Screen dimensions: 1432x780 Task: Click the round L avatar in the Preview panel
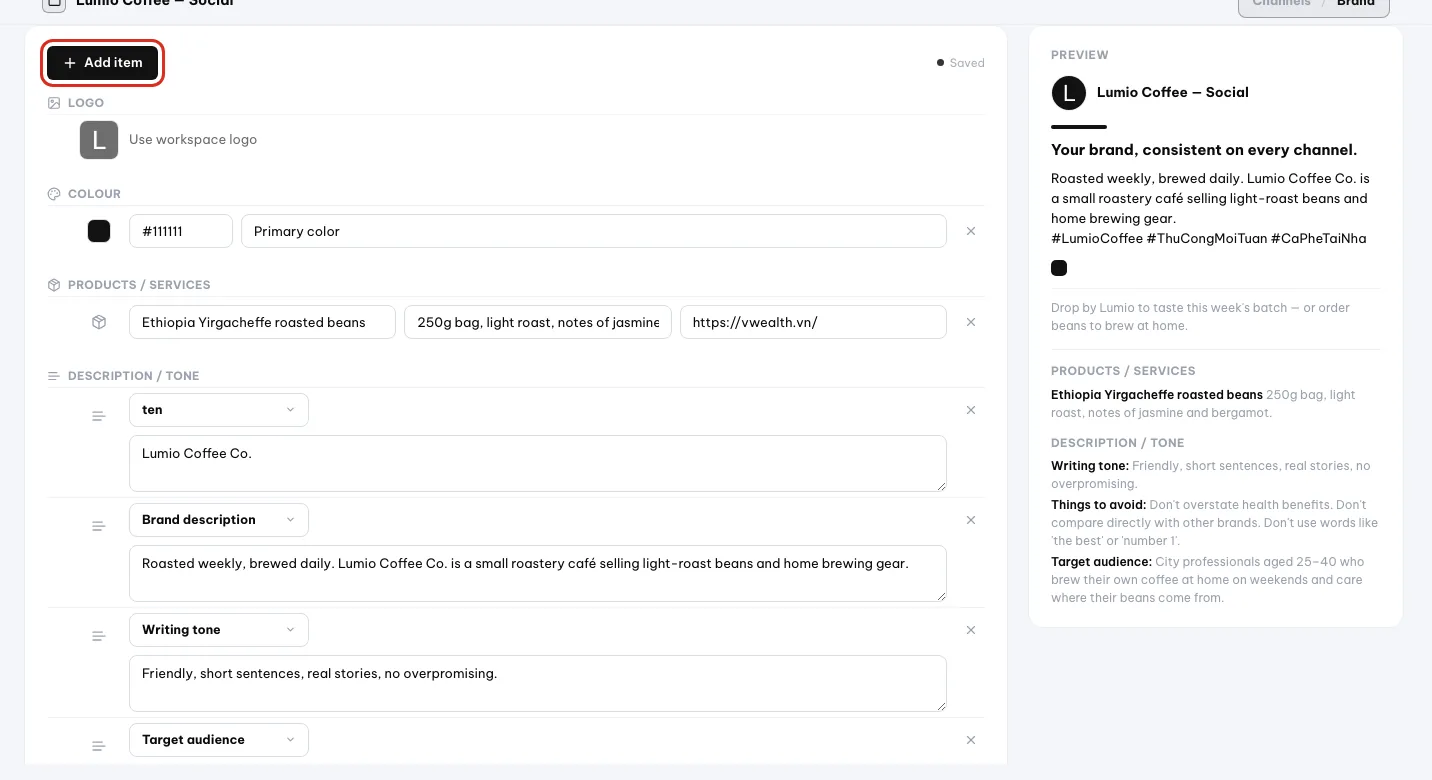coord(1069,93)
